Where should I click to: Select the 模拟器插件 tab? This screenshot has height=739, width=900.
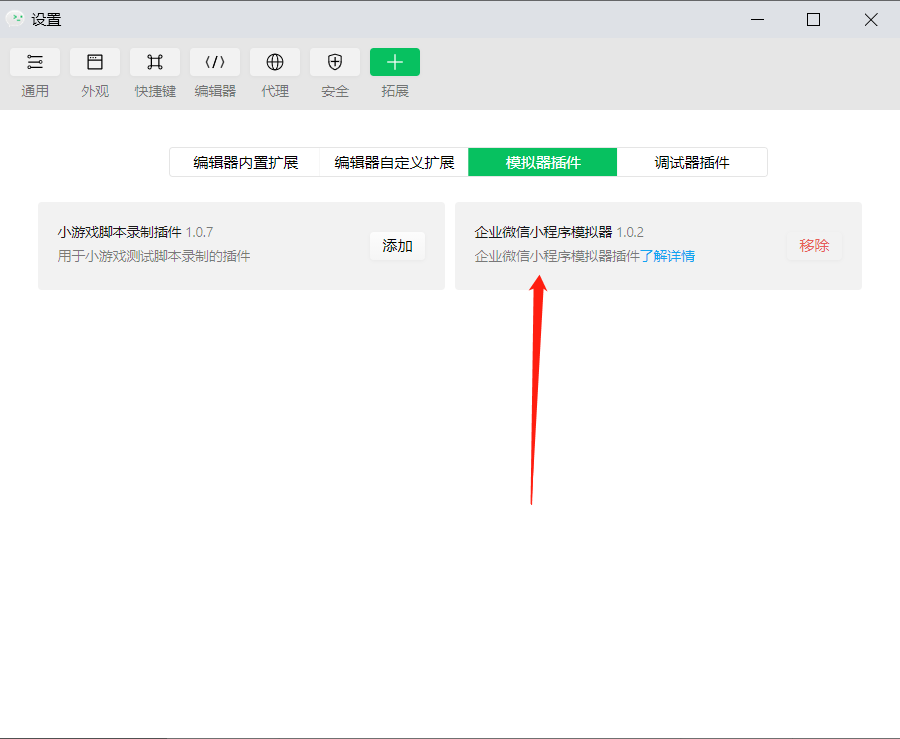click(542, 162)
